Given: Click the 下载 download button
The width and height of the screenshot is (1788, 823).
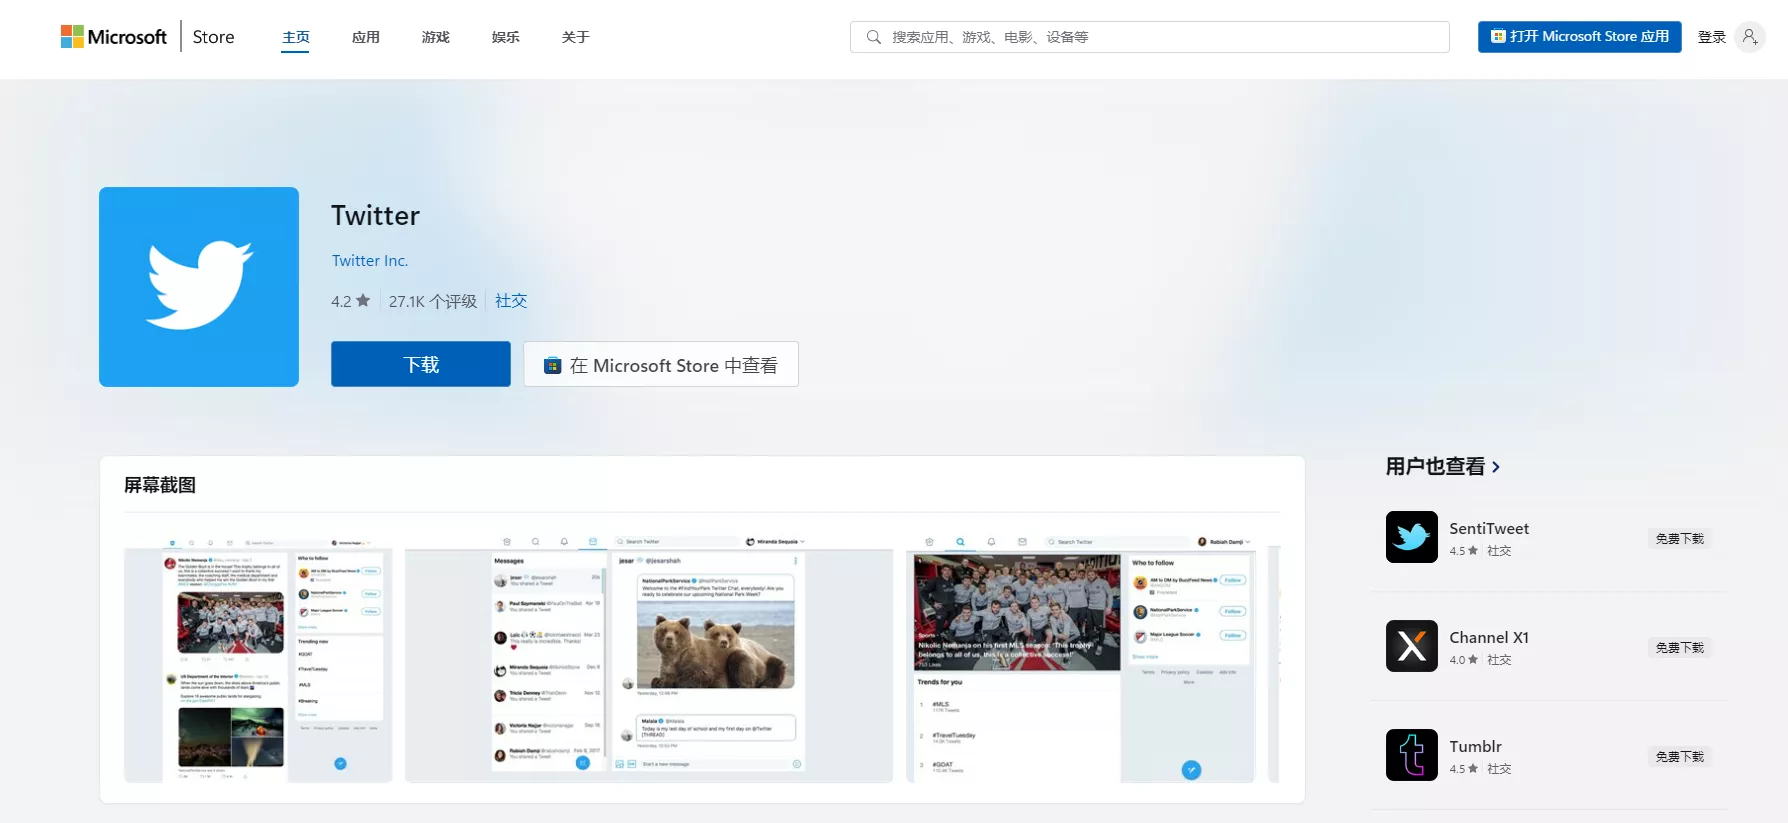Looking at the screenshot, I should 421,364.
